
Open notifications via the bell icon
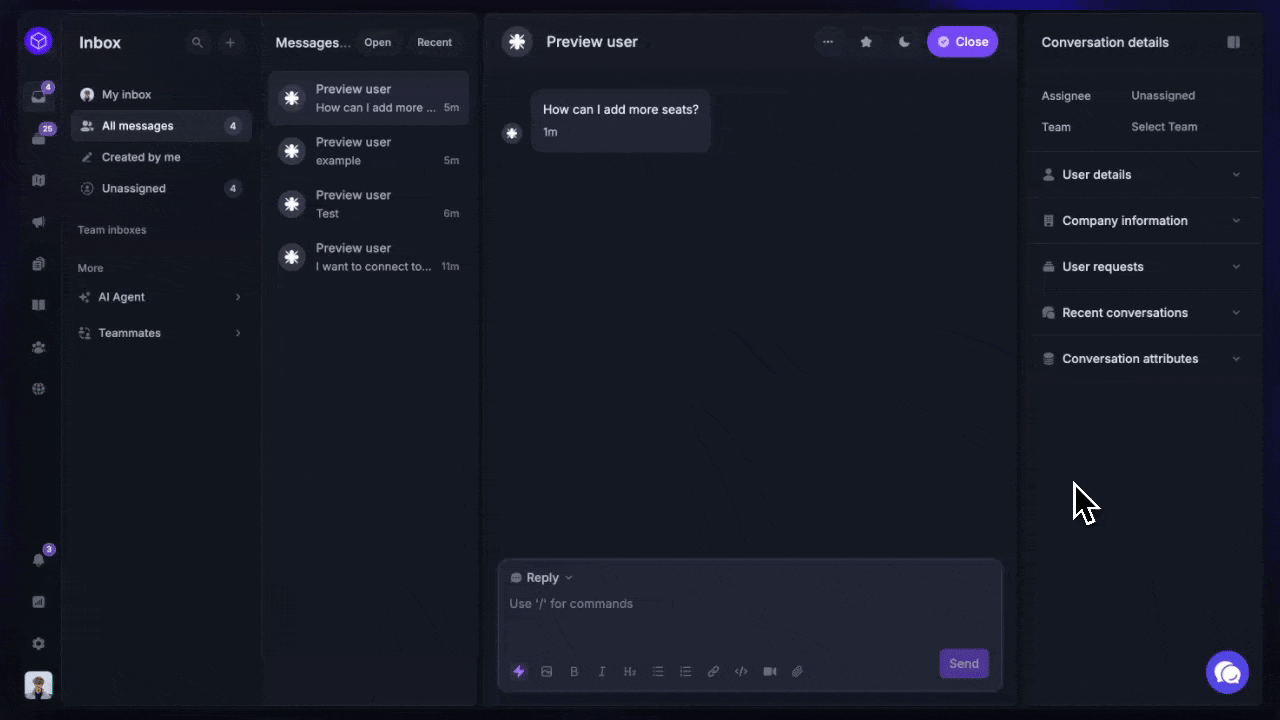39,560
